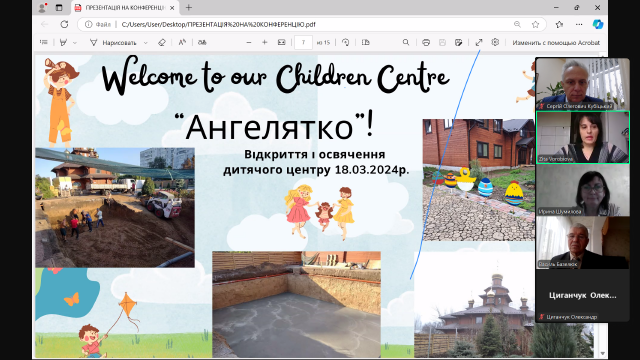This screenshot has height=360, width=640.
Task: Open the translate tool in PDF toolbar
Action: (x=202, y=42)
